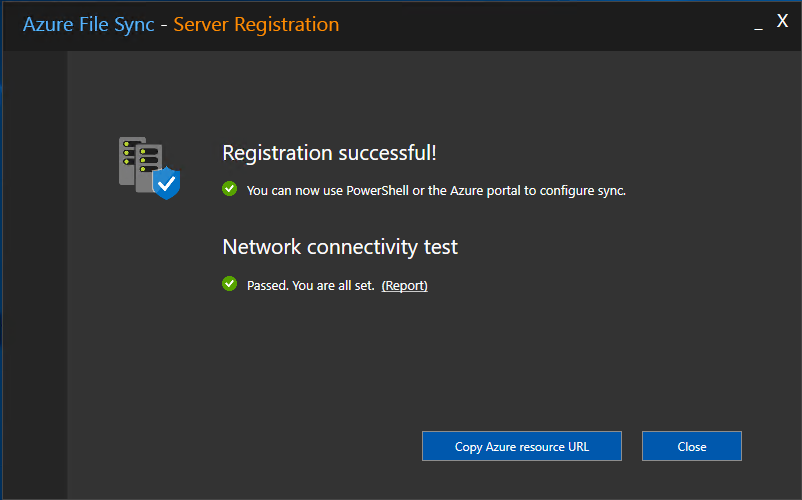Click the back server tower icon

[127, 161]
